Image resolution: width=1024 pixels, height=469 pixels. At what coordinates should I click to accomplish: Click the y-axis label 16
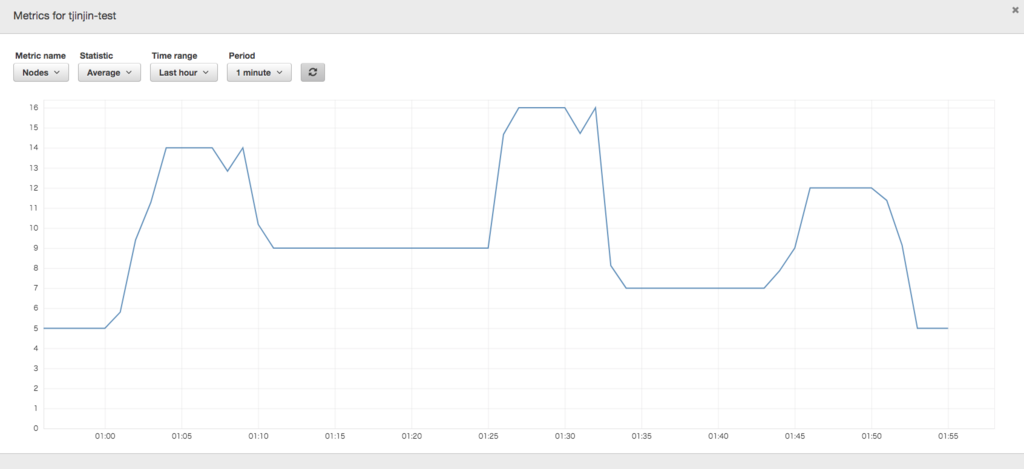pyautogui.click(x=34, y=107)
